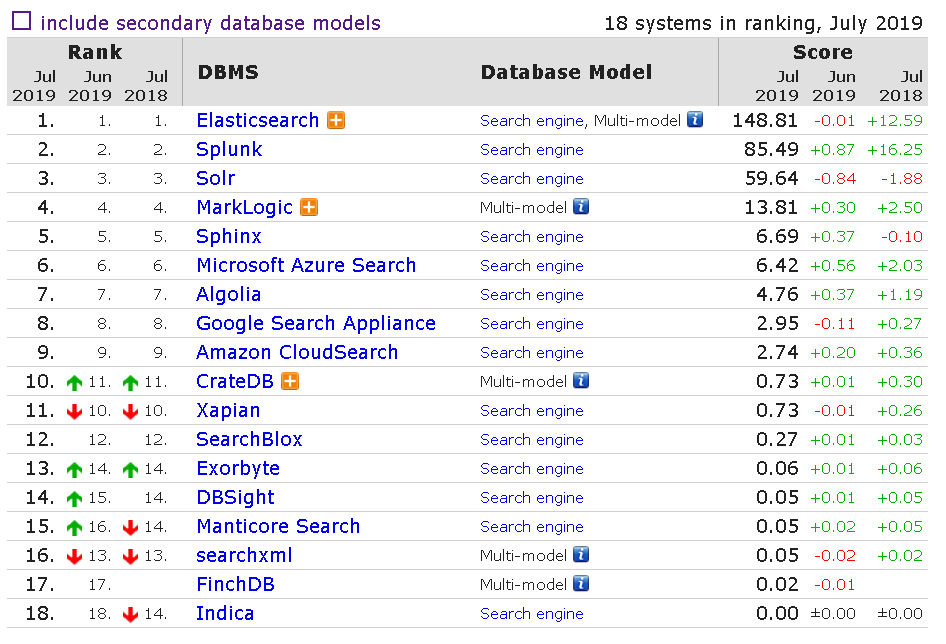The width and height of the screenshot is (946, 644).
Task: Click Search engine link in Xapian row
Action: pos(532,410)
